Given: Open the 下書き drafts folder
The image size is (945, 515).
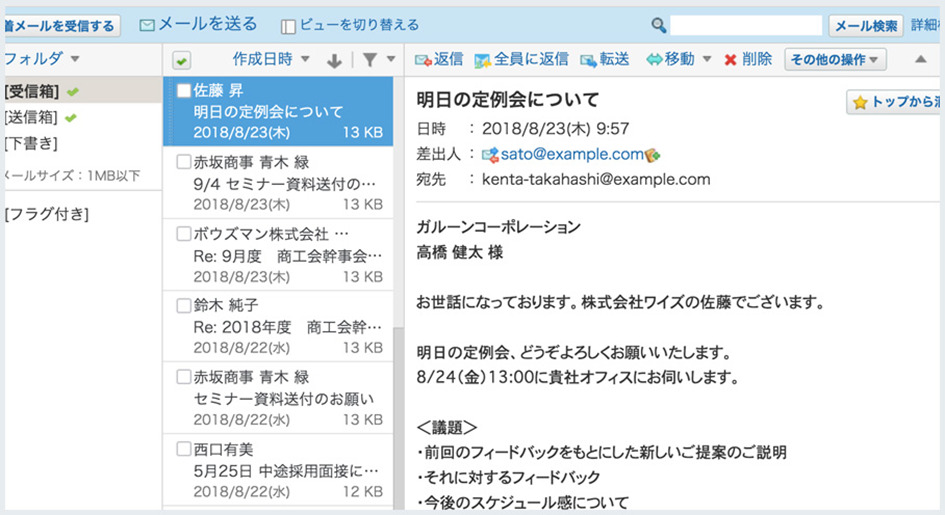Looking at the screenshot, I should click(30, 143).
